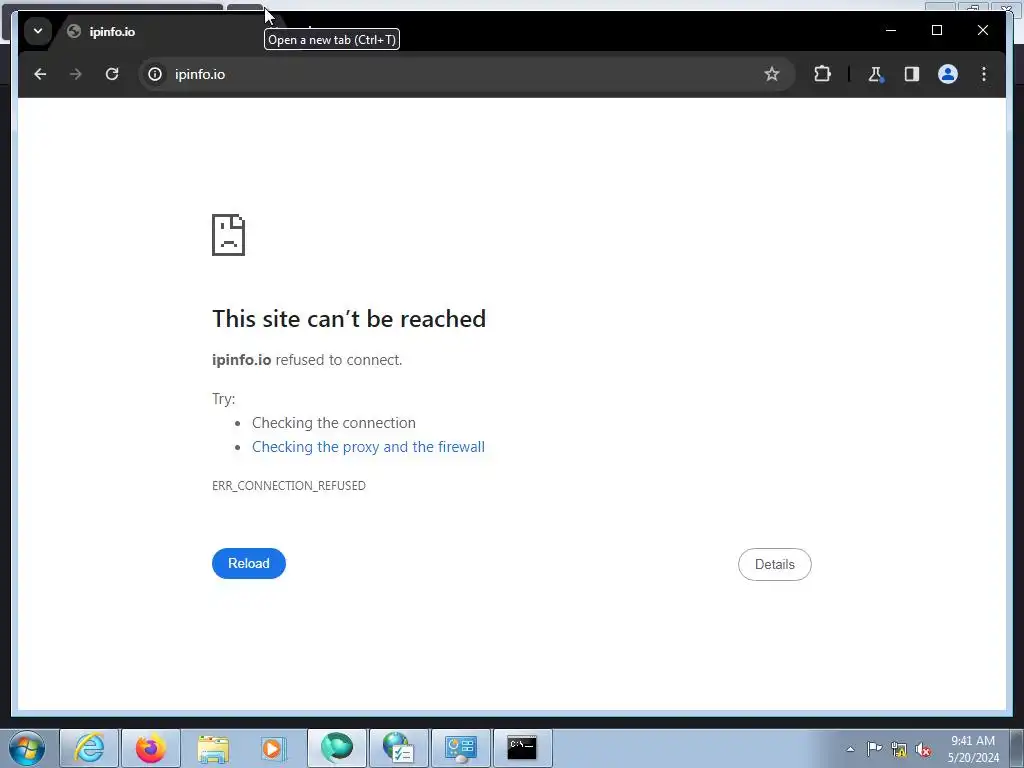Image resolution: width=1024 pixels, height=768 pixels.
Task: Show the side panel
Action: 912,74
